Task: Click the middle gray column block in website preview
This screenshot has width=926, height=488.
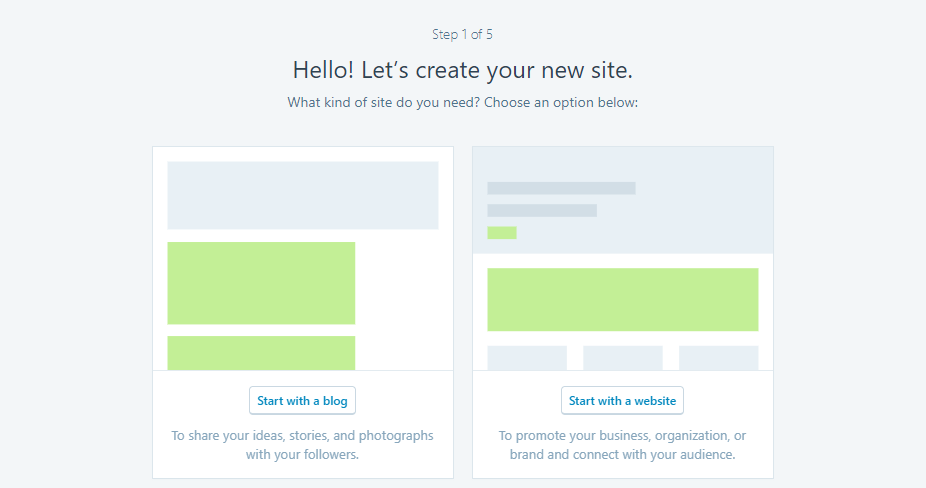Action: [x=622, y=358]
